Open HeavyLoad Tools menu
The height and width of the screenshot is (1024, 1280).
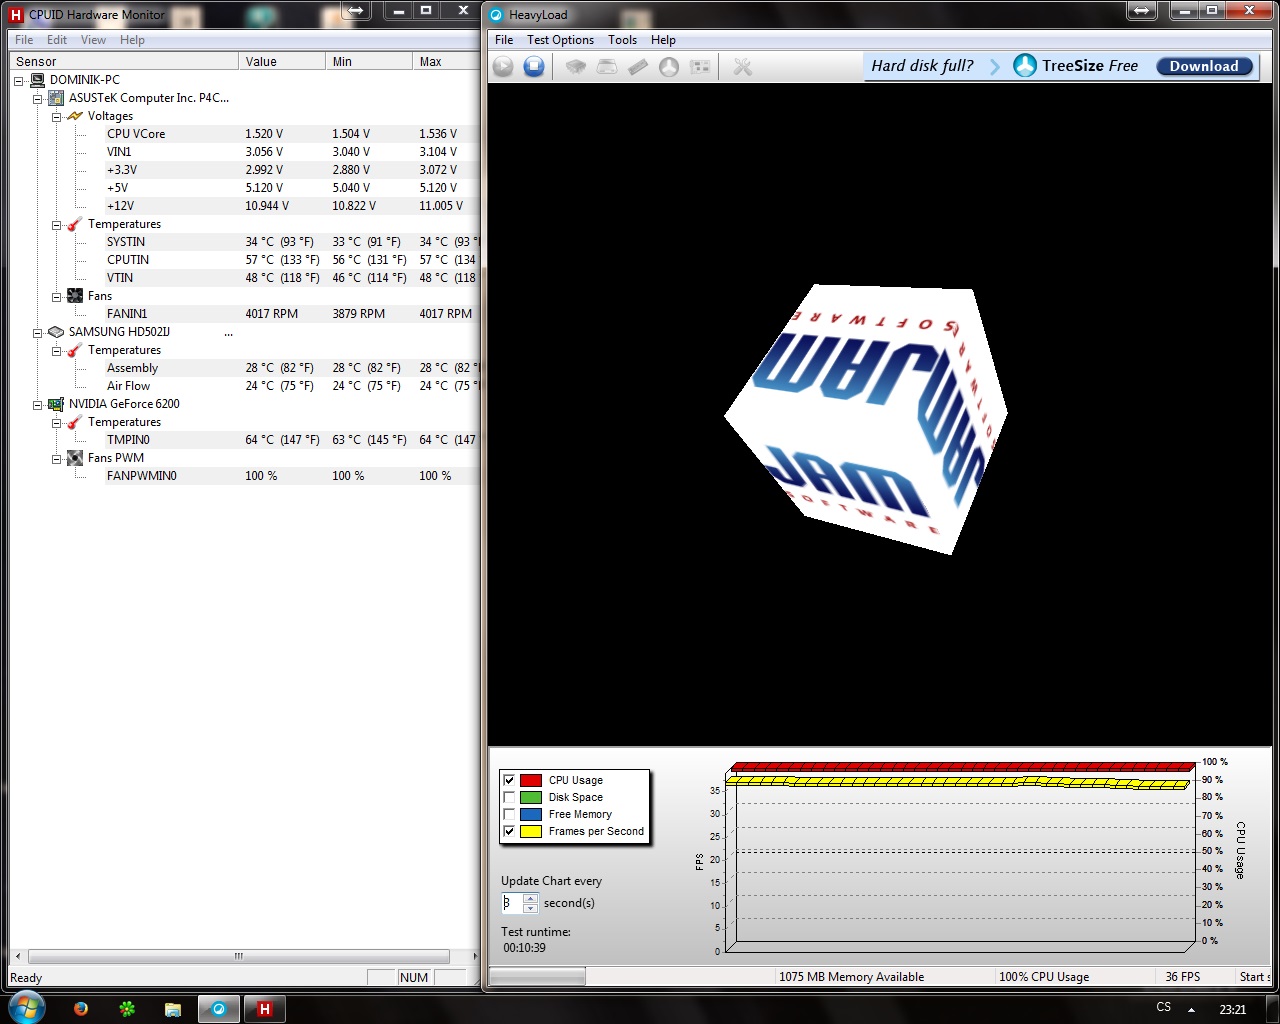coord(622,40)
